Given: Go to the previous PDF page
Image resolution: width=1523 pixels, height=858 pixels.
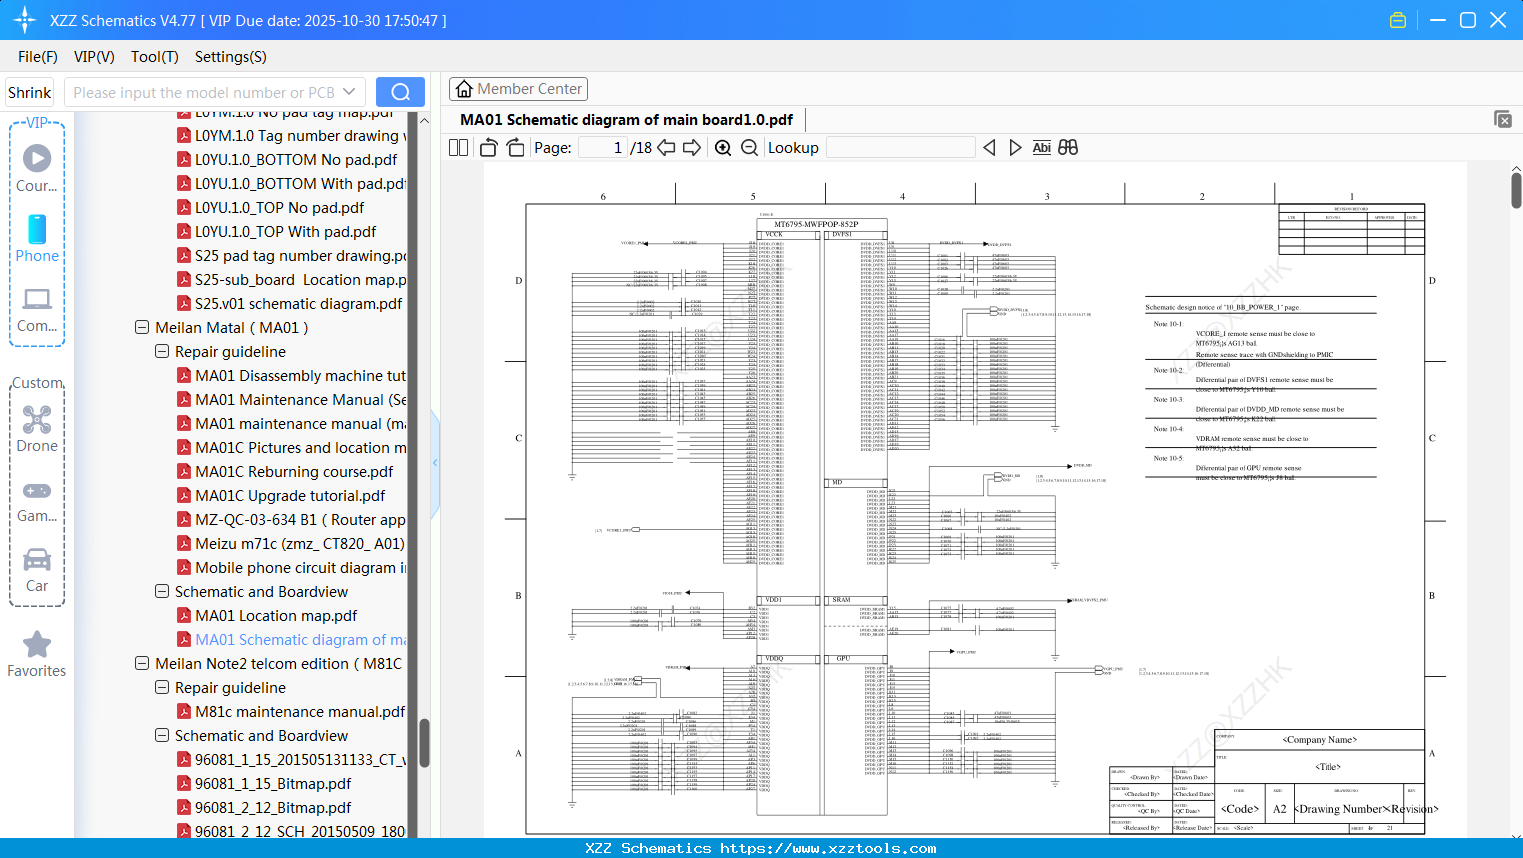Looking at the screenshot, I should pos(666,147).
